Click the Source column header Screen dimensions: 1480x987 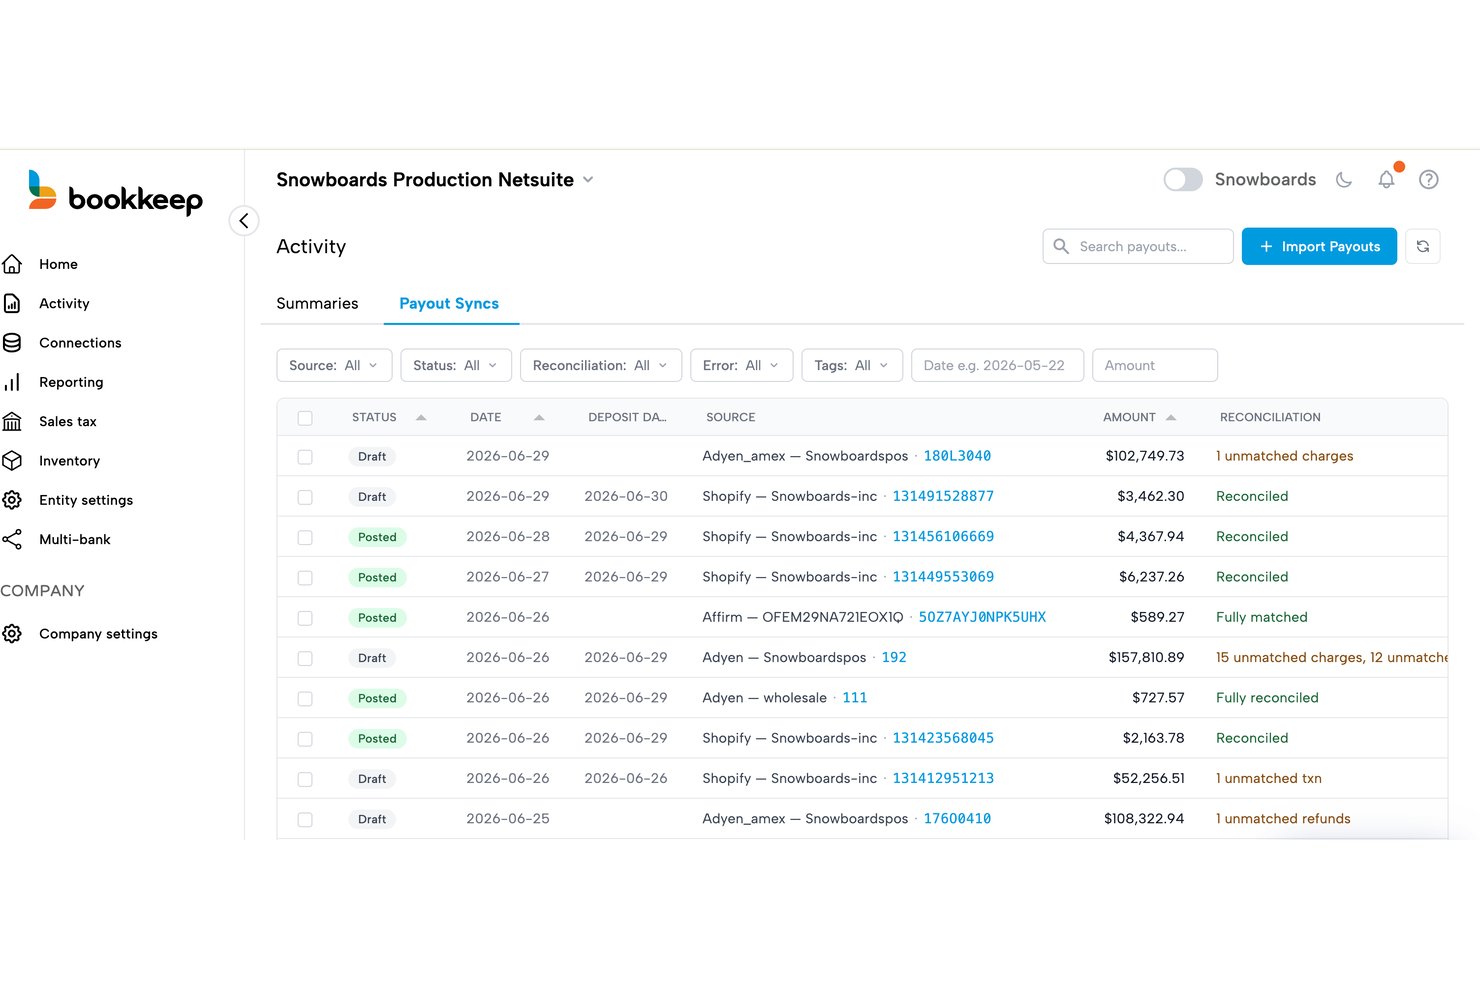[x=731, y=417]
